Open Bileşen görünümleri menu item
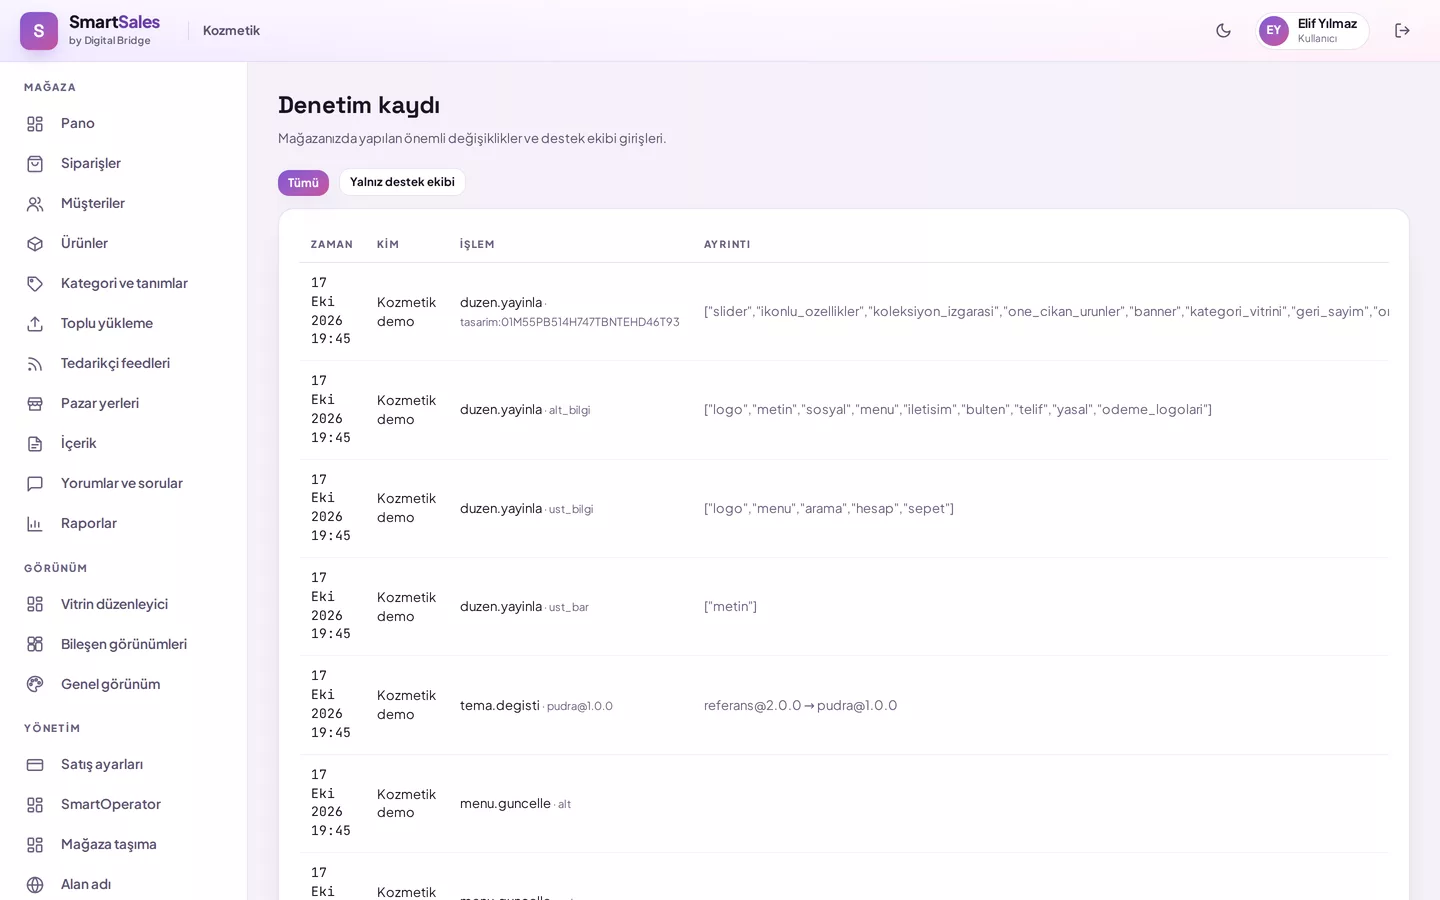Screen dimensions: 1440x900 tap(124, 644)
